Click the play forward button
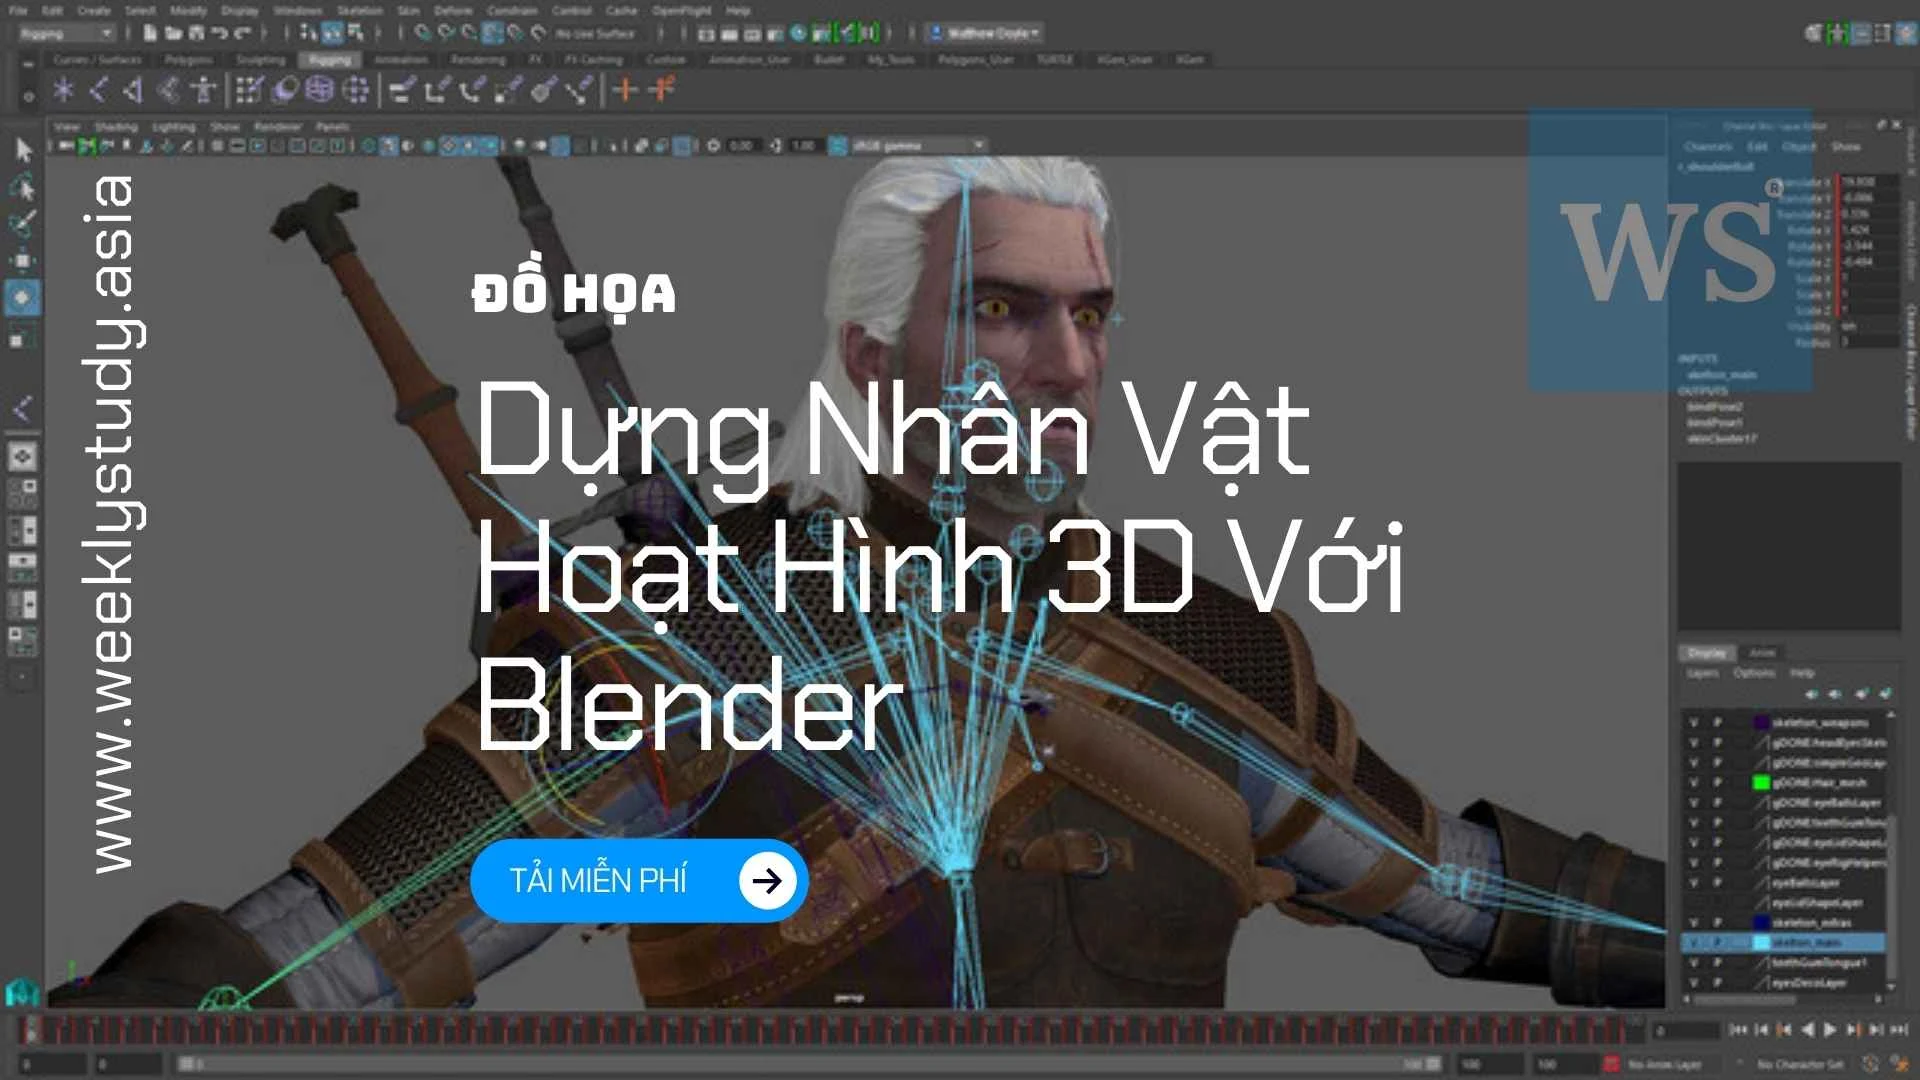The width and height of the screenshot is (1920, 1080). click(x=1830, y=1029)
